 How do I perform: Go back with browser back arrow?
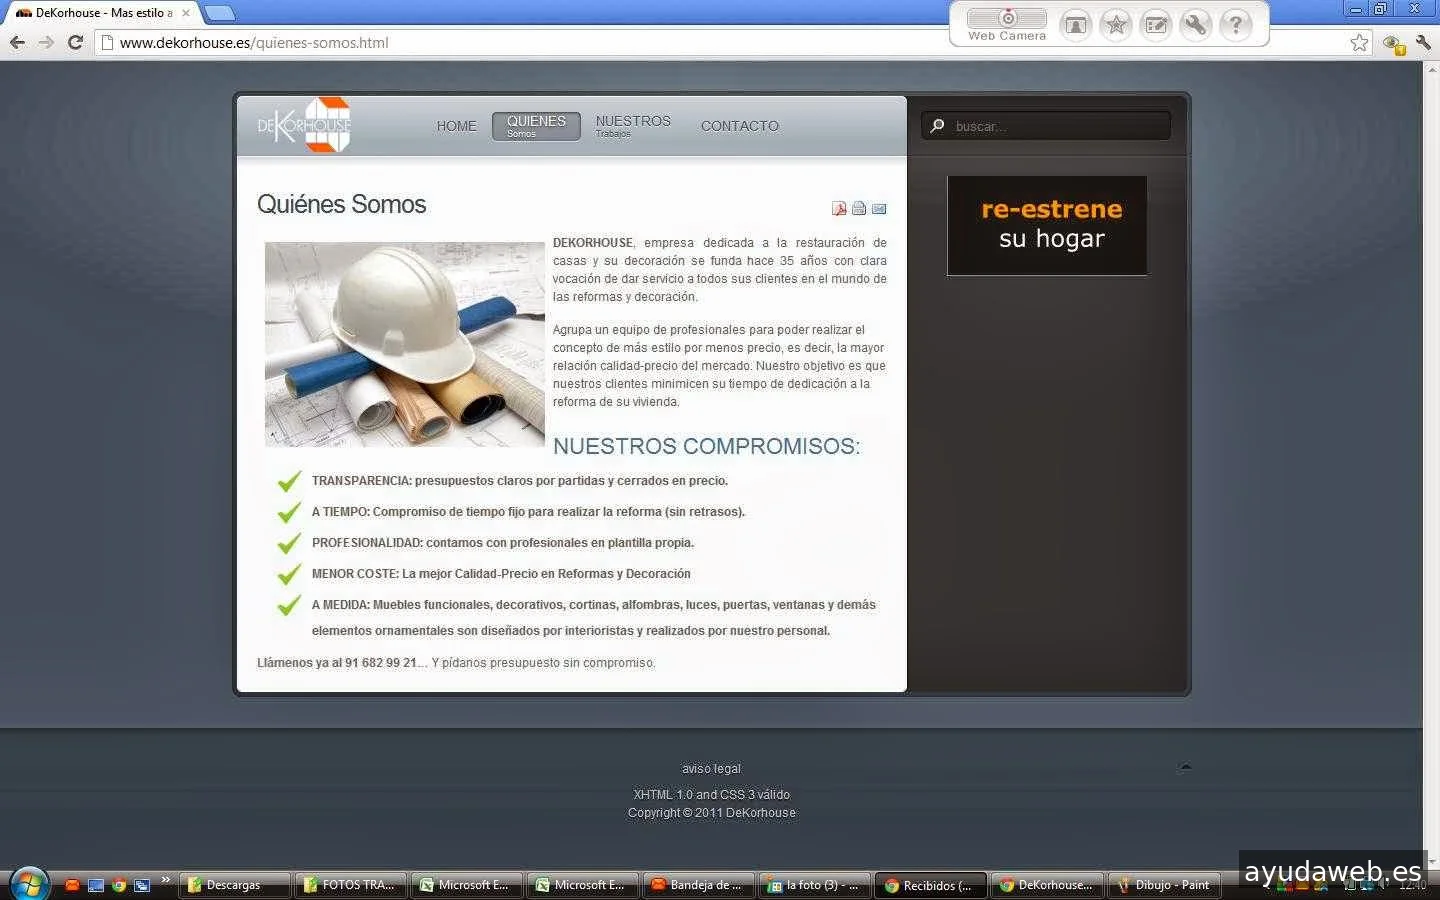pyautogui.click(x=17, y=42)
